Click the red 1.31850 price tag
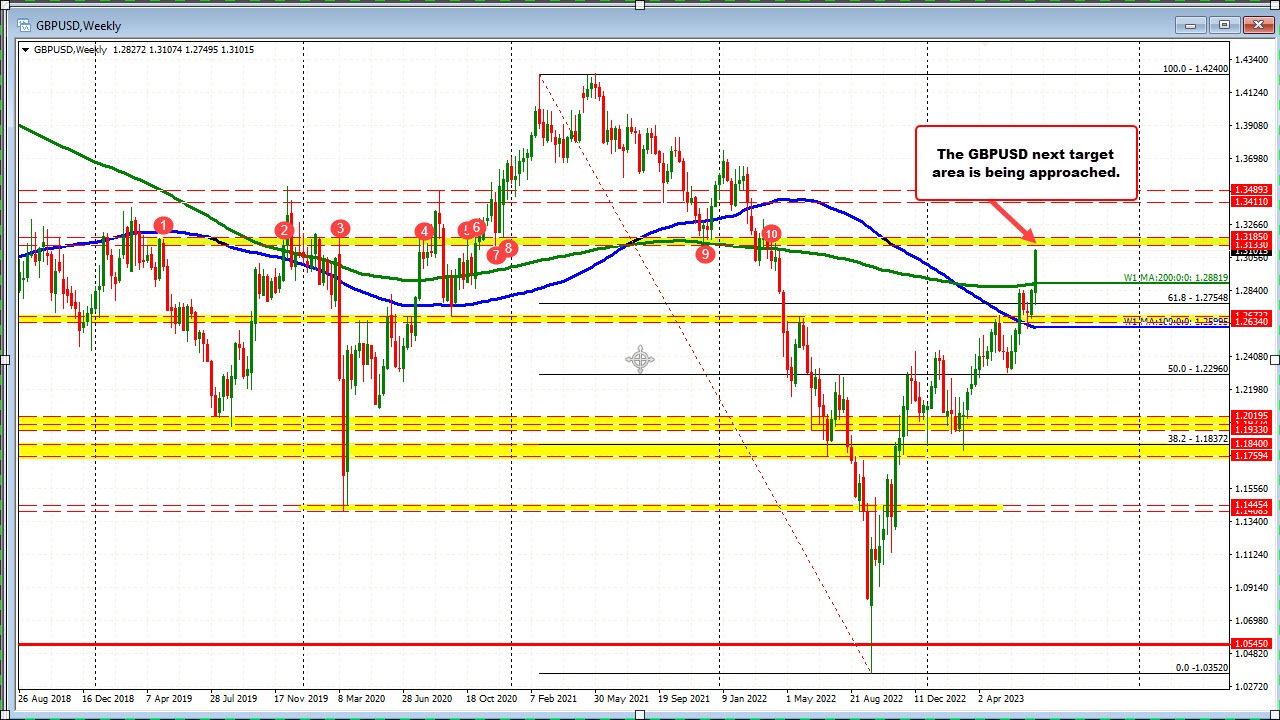The height and width of the screenshot is (720, 1280). (x=1252, y=237)
